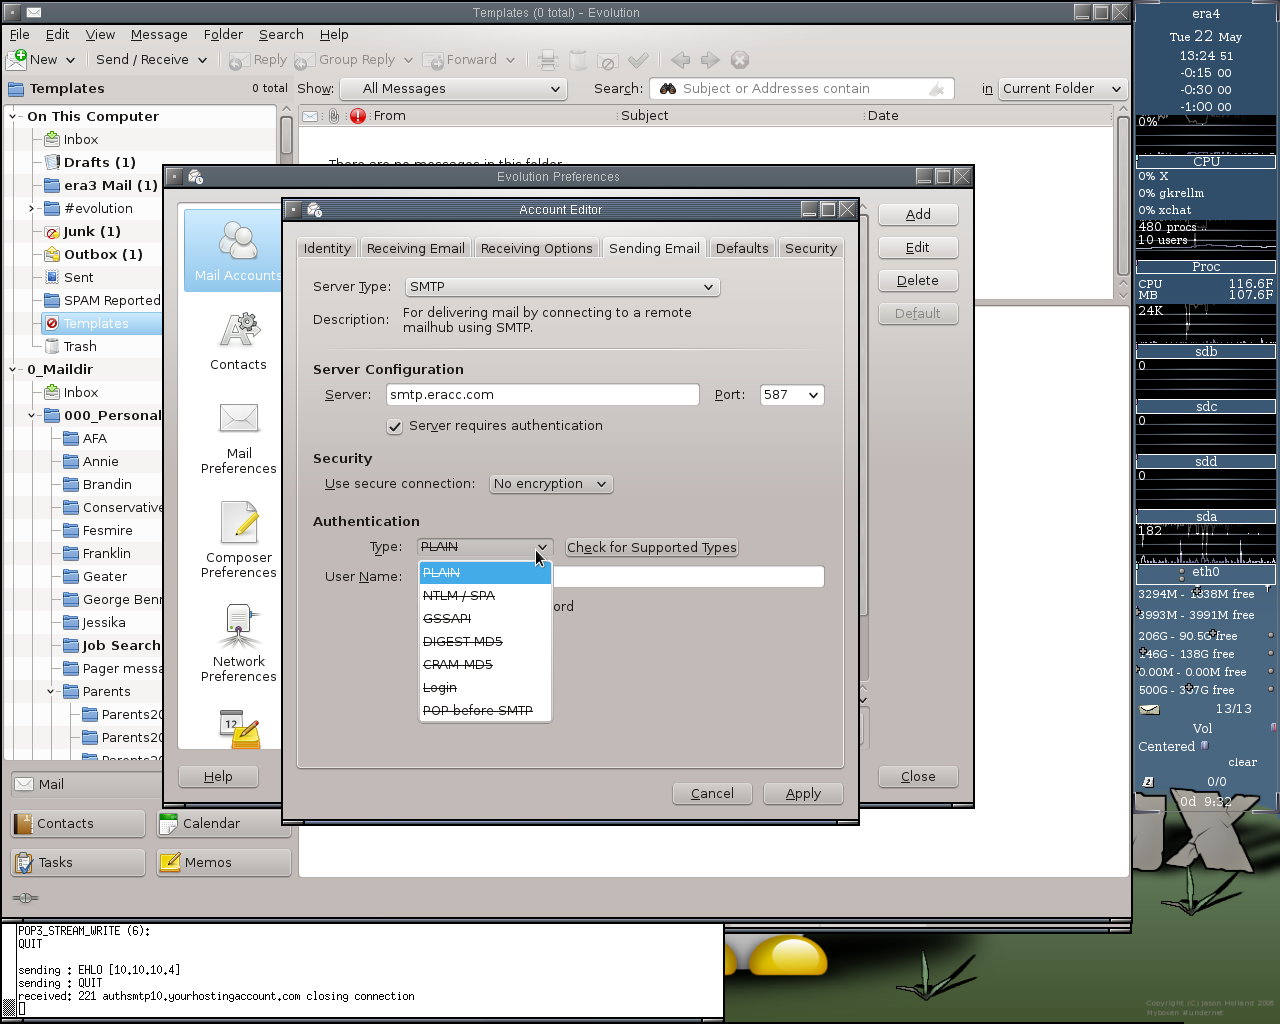Expand the #evolution folder
Screen dimensions: 1280x1024
[31, 209]
